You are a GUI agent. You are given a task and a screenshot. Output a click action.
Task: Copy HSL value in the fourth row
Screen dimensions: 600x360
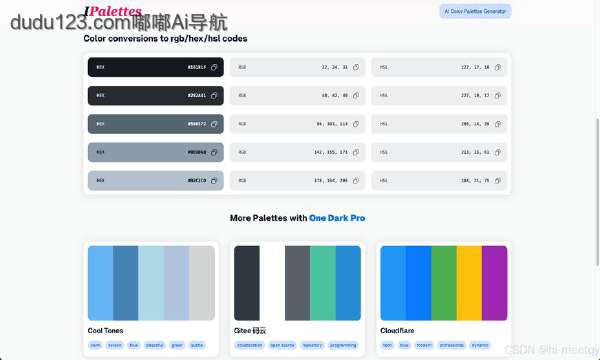pos(497,152)
